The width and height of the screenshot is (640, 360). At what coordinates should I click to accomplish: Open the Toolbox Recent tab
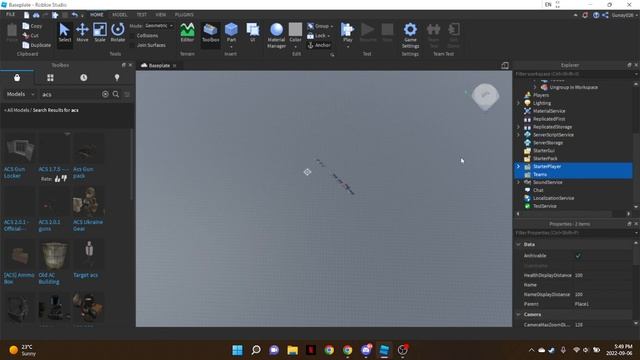pos(84,78)
